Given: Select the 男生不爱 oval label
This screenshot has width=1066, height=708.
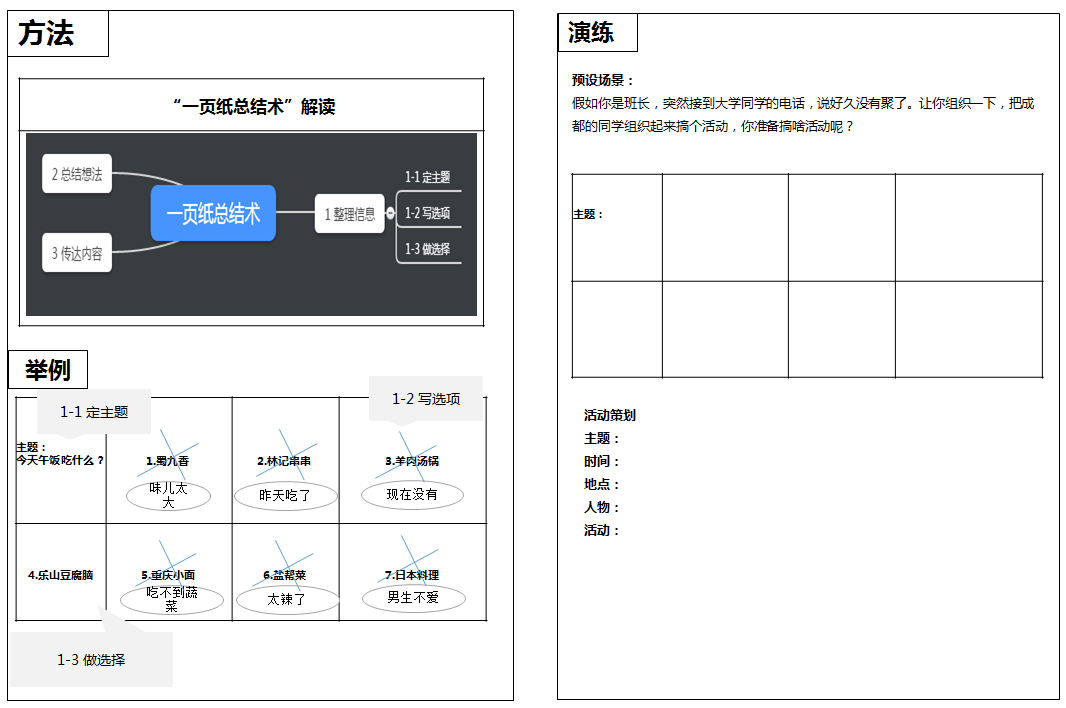Looking at the screenshot, I should click(x=413, y=597).
